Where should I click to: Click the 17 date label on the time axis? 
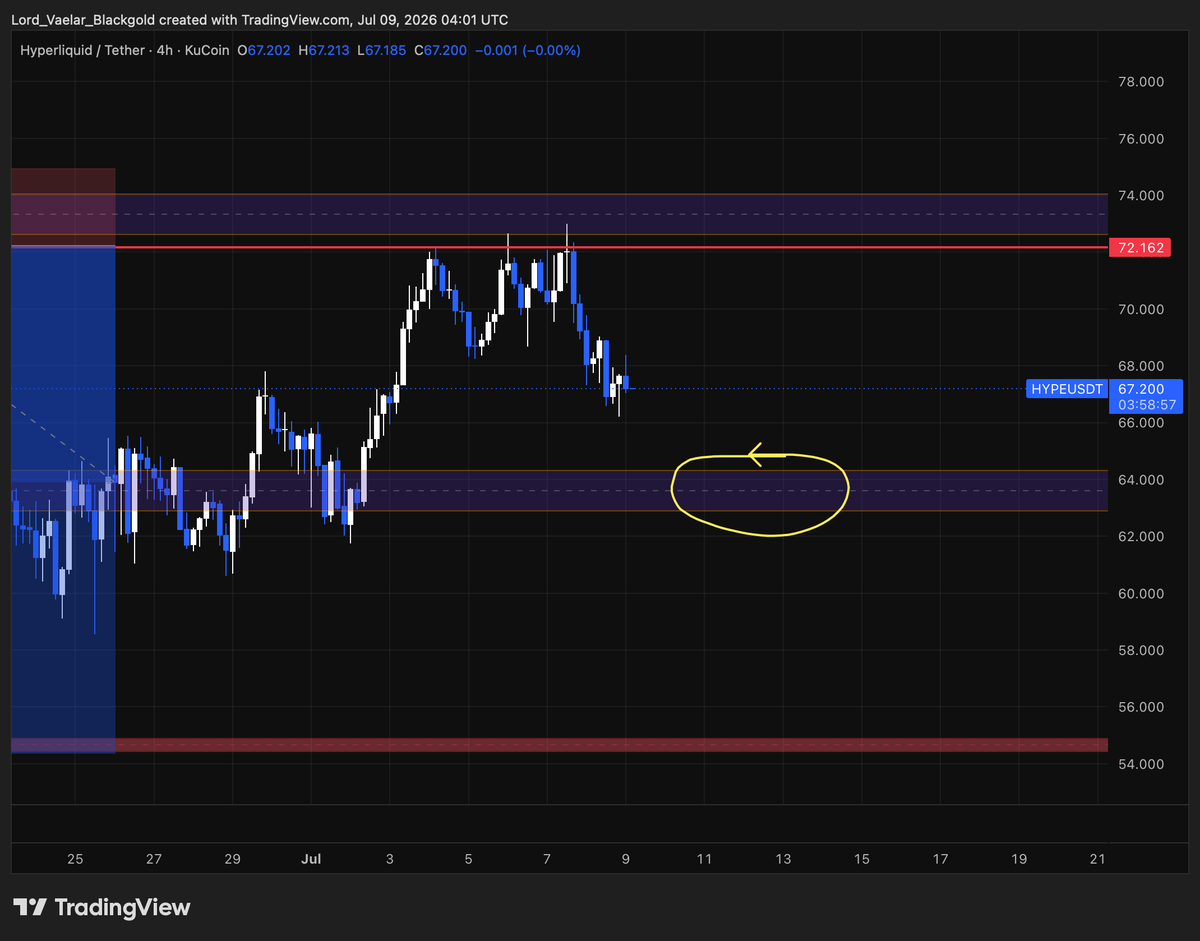tap(940, 859)
